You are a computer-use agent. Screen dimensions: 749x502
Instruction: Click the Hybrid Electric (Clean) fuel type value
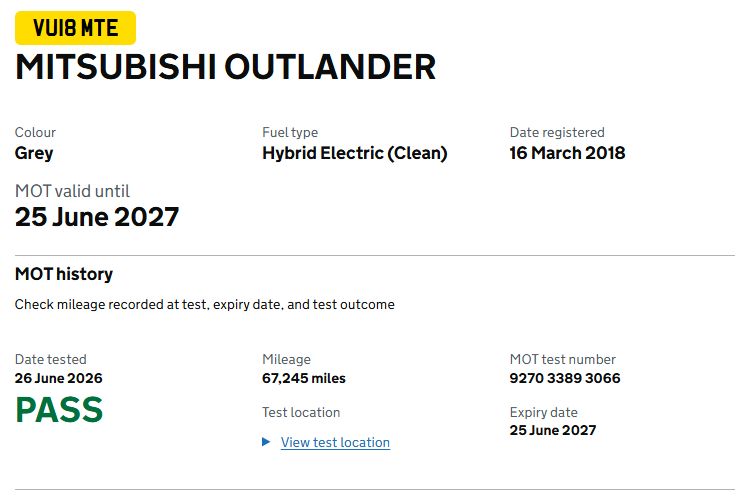point(354,153)
